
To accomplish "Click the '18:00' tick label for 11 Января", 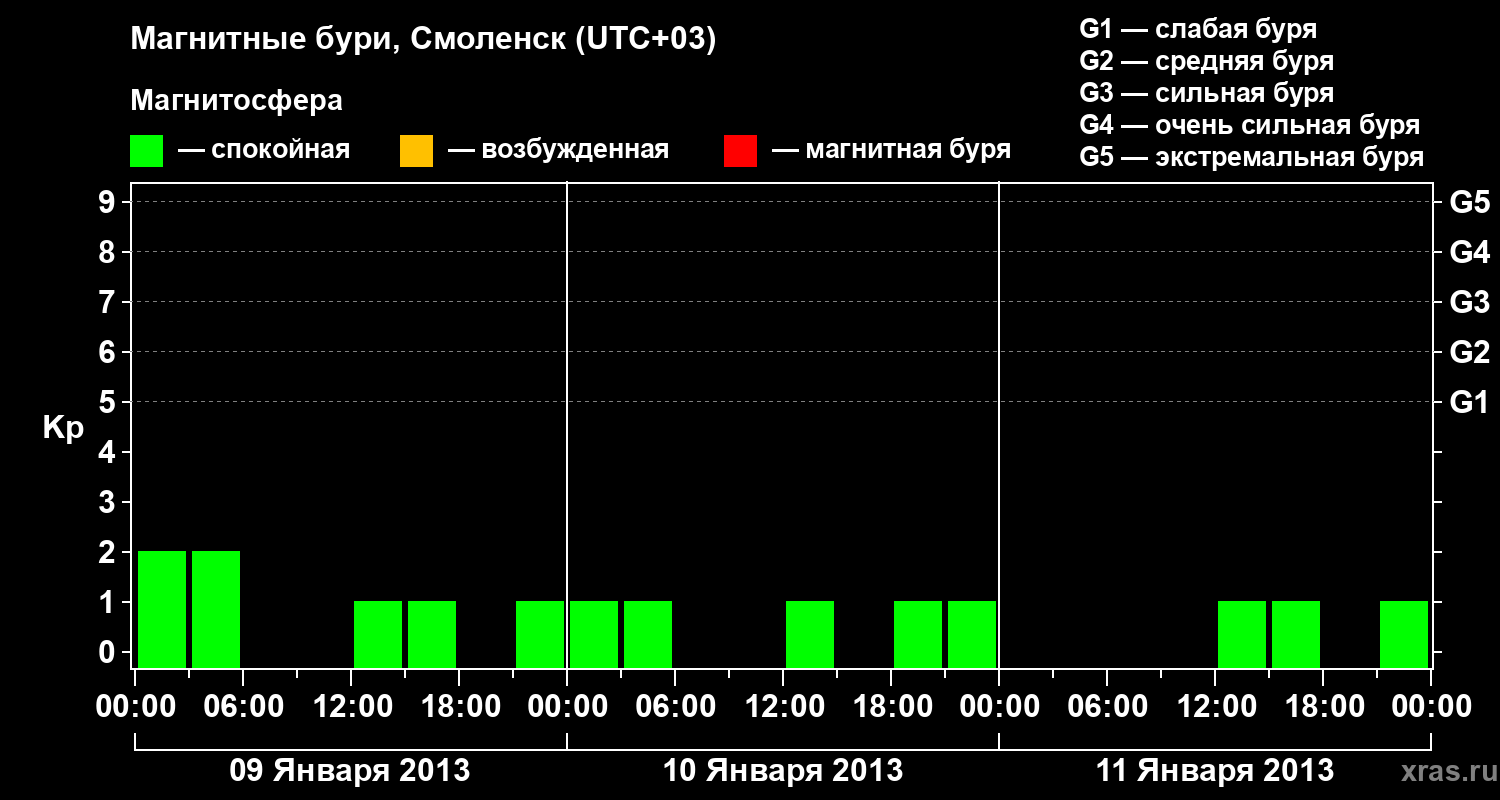I will [x=1323, y=707].
